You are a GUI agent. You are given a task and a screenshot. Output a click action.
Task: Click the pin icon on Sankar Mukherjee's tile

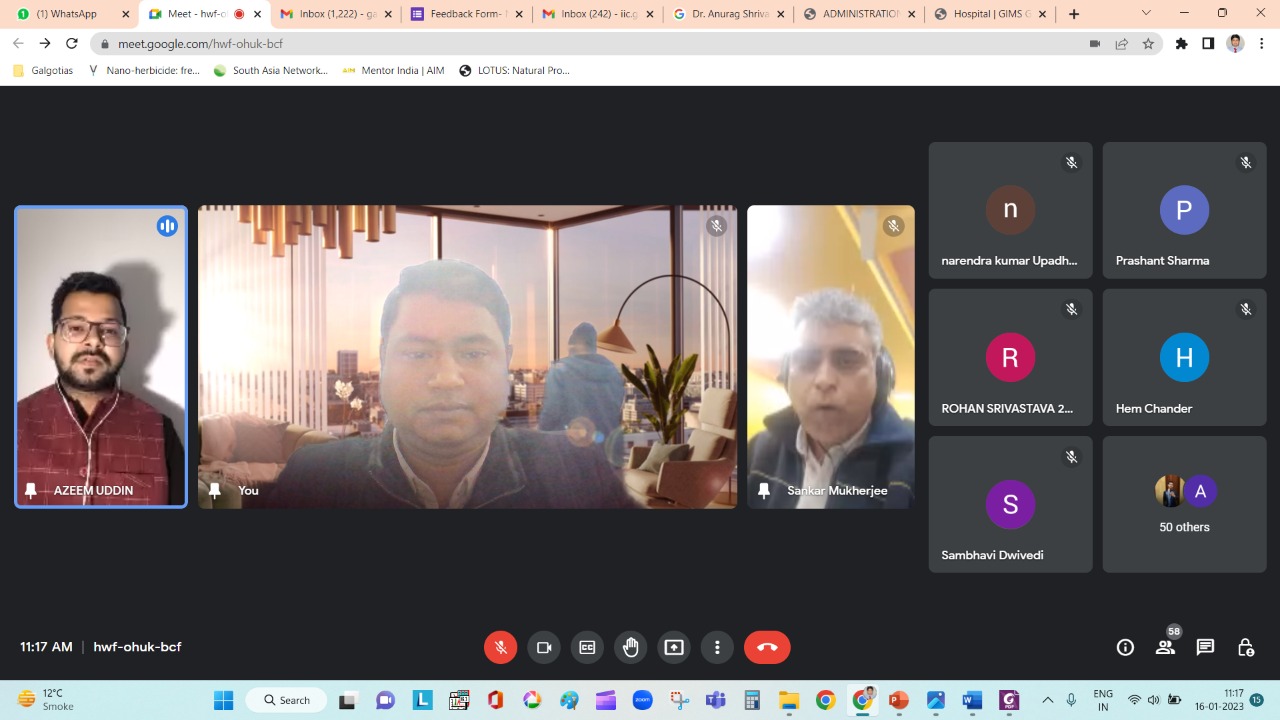point(764,490)
